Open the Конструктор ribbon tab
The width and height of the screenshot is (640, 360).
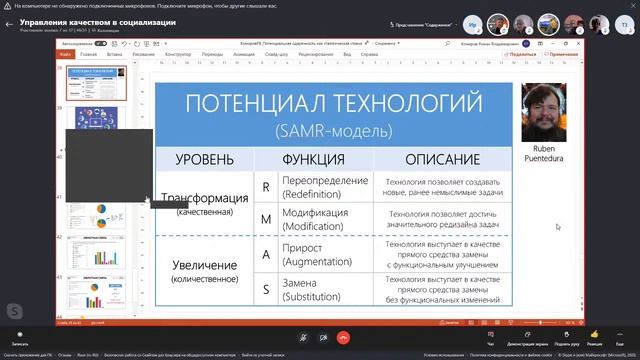(178, 54)
